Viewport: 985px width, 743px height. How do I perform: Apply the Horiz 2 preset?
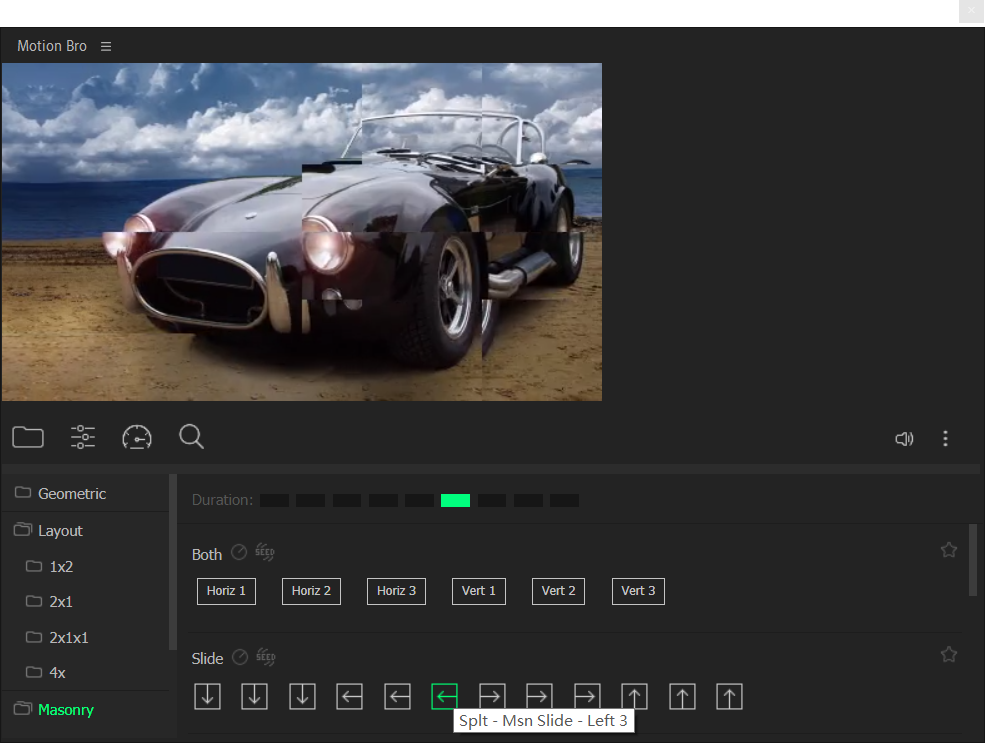pos(311,591)
